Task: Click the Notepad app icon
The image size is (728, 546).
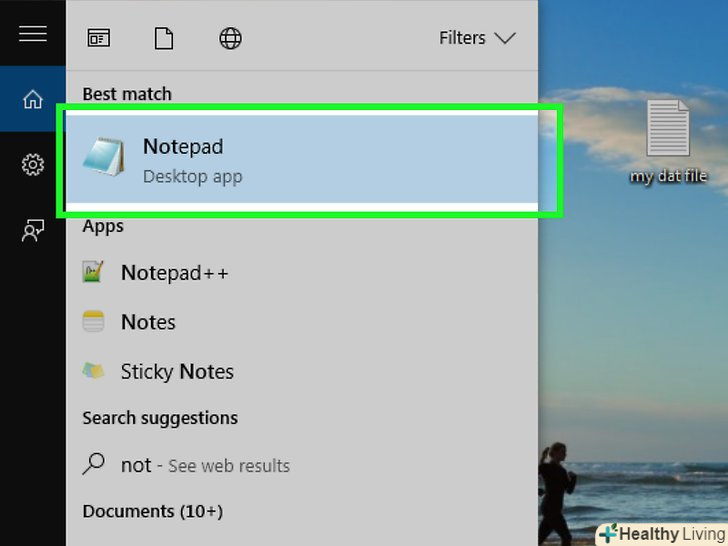Action: (x=104, y=156)
